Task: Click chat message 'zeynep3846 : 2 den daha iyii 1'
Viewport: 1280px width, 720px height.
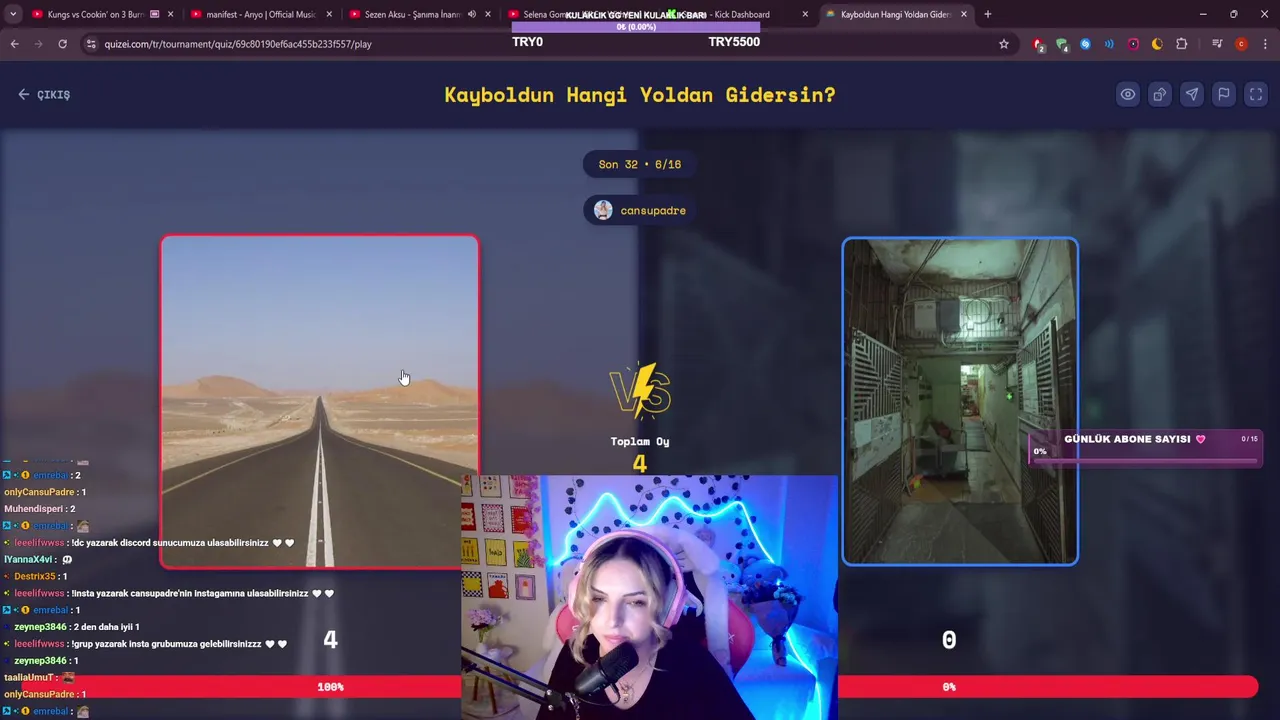Action: click(x=77, y=627)
